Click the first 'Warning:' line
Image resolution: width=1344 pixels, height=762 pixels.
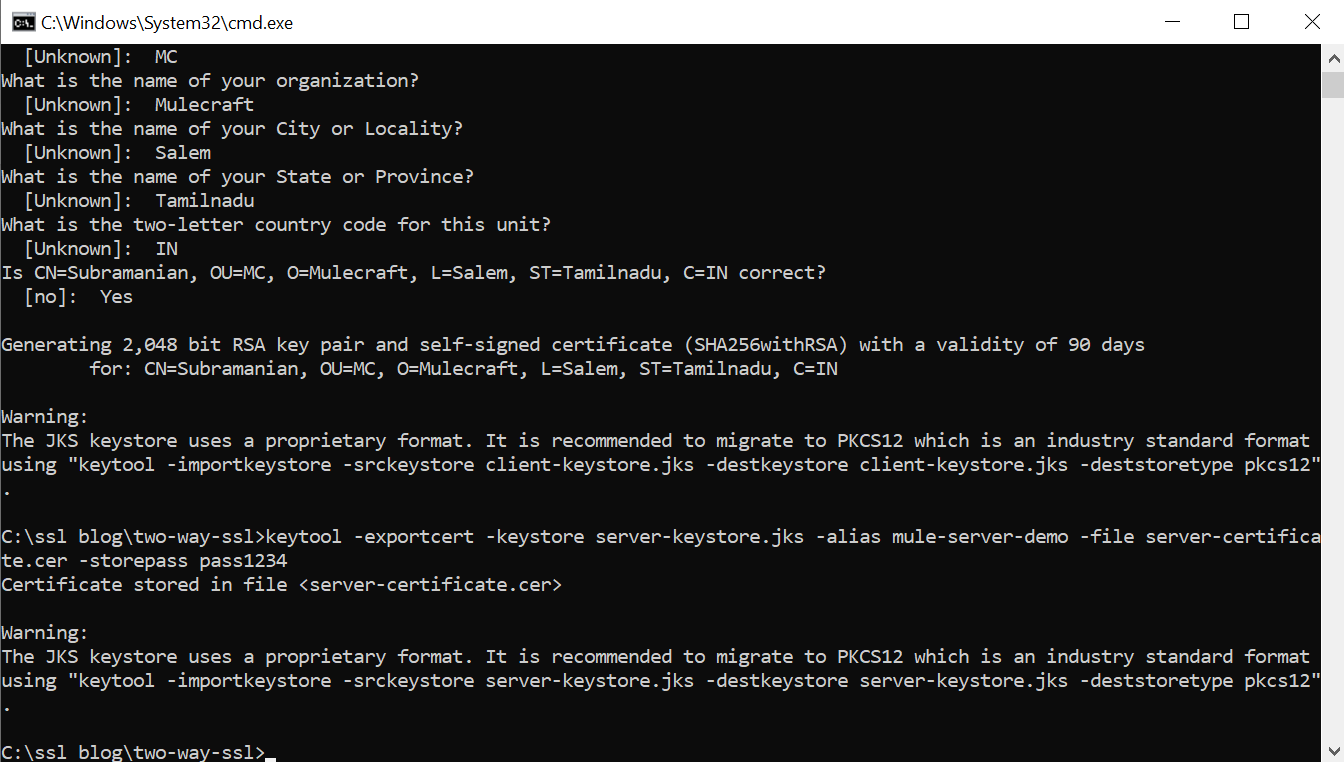tap(45, 417)
